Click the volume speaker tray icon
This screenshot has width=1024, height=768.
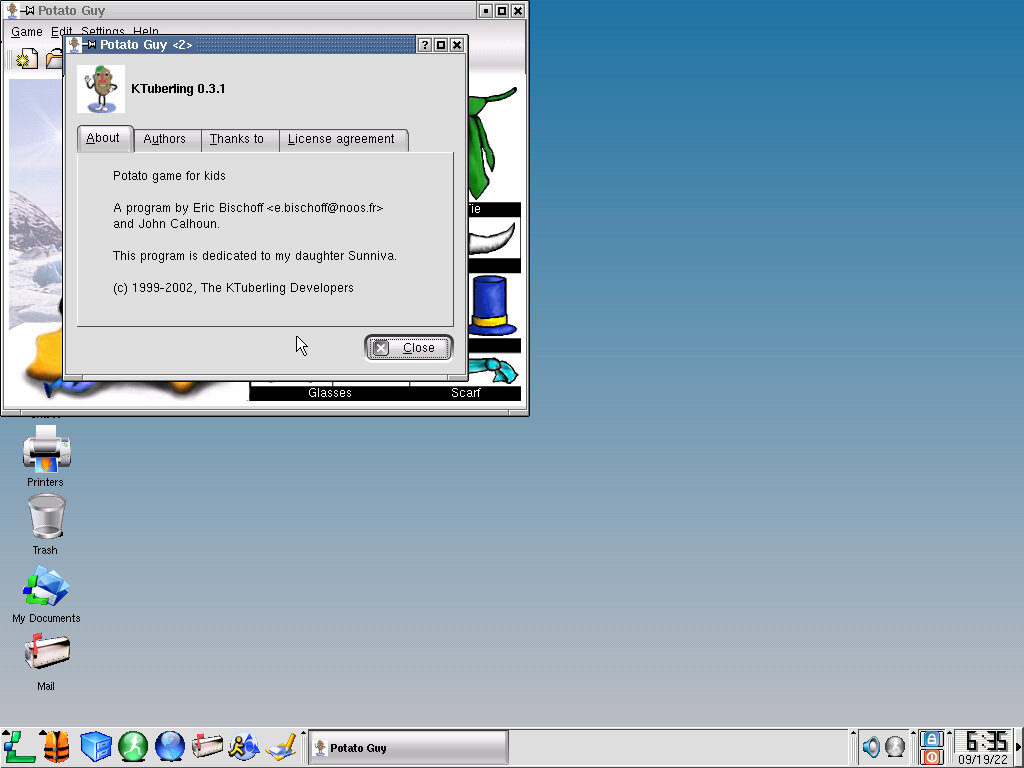(871, 747)
